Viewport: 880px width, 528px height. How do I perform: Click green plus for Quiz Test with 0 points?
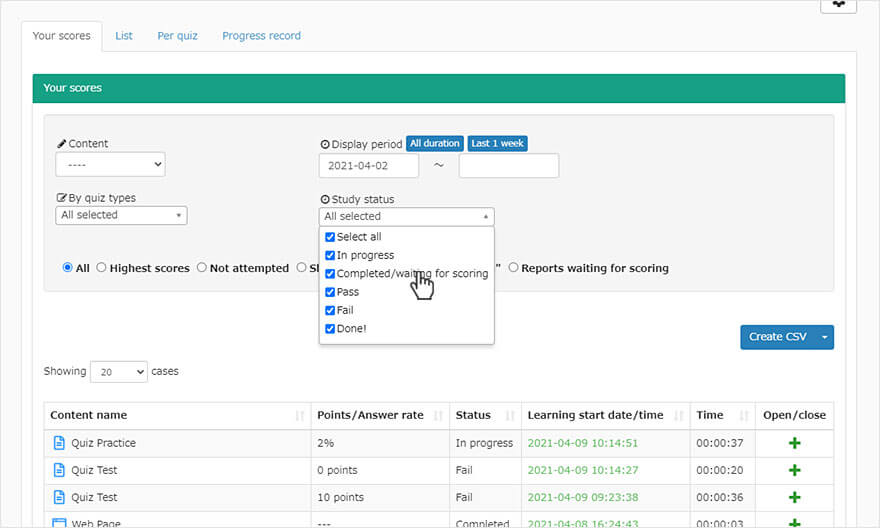point(795,470)
